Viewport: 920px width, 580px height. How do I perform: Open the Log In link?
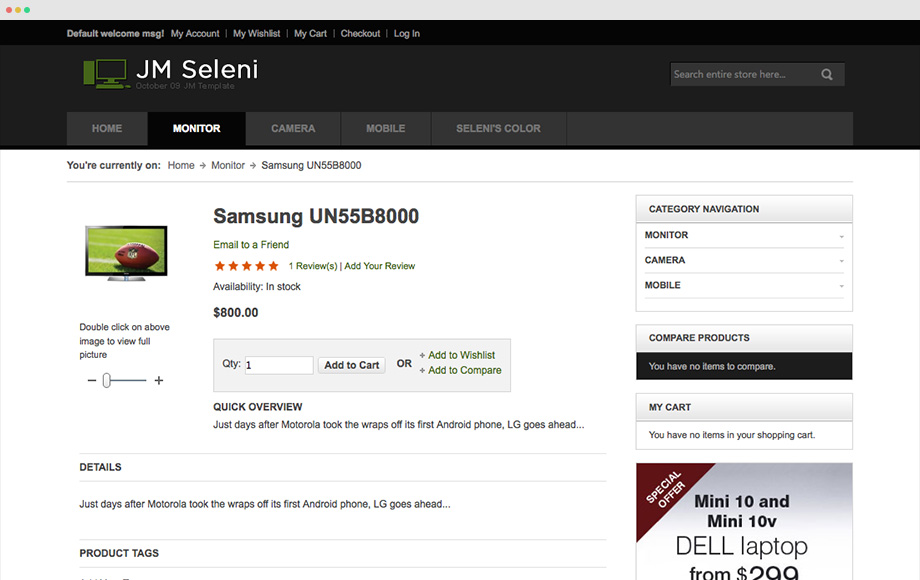pos(407,33)
